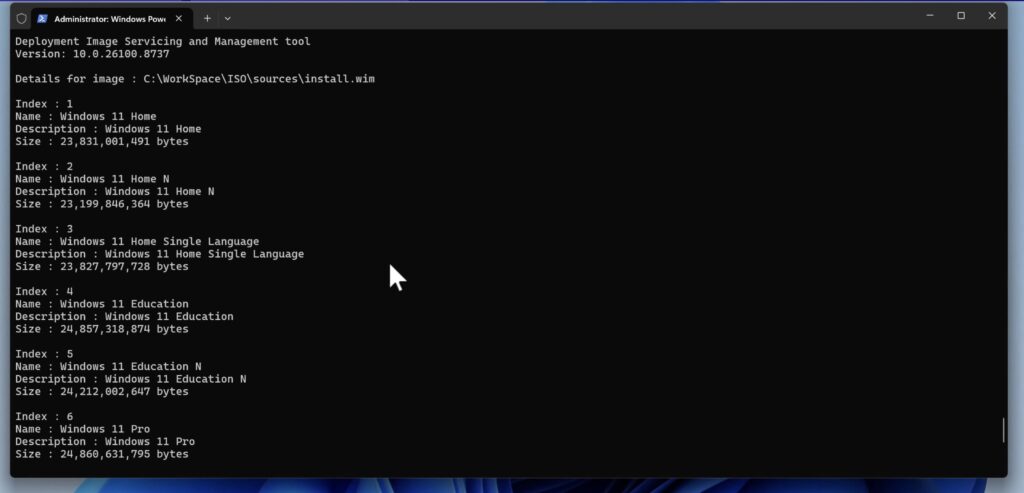Click the 'Index : 6' line
This screenshot has height=493, width=1024.
coord(44,417)
